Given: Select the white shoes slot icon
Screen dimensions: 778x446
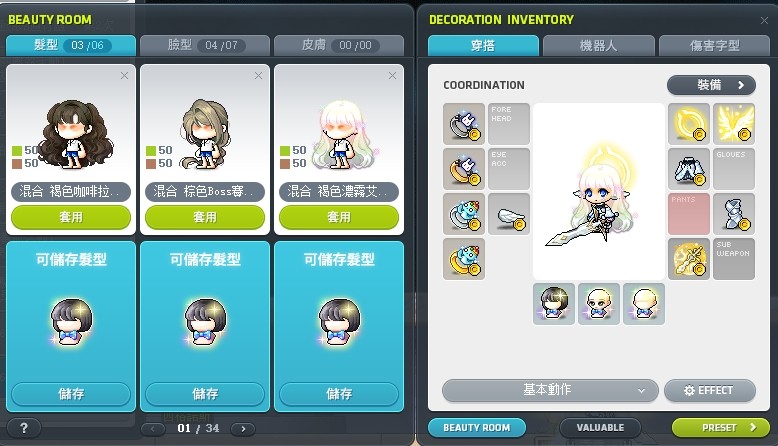Looking at the screenshot, I should 734,214.
